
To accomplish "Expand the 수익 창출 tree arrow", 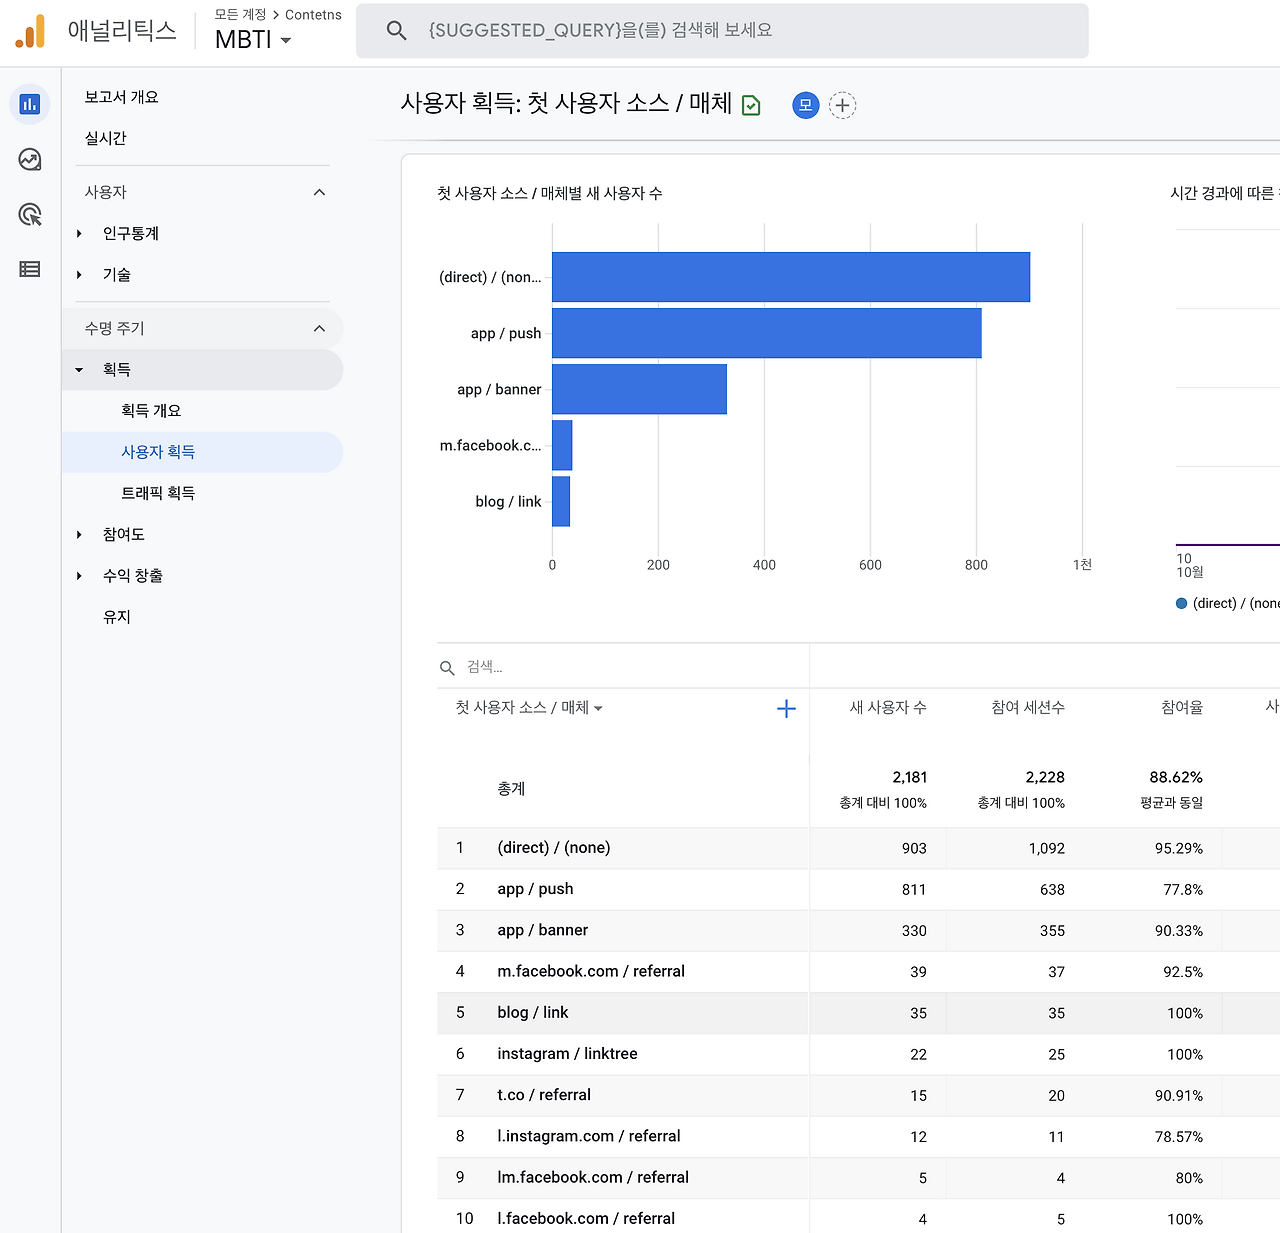I will point(79,576).
